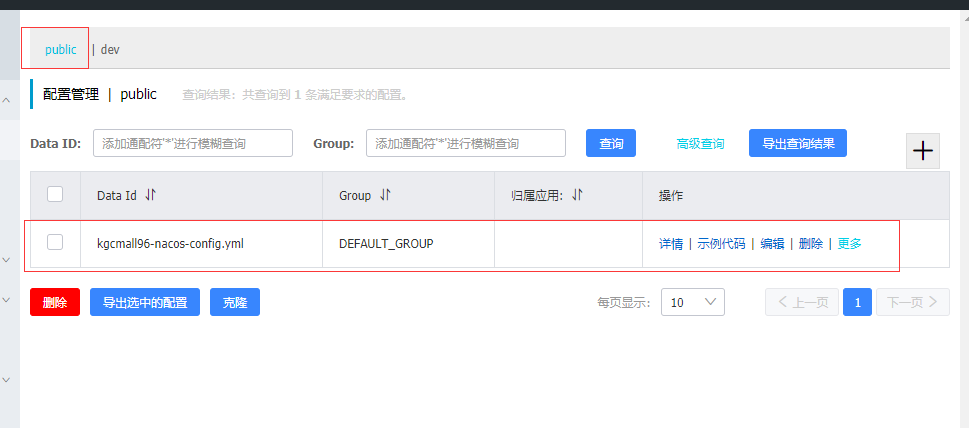Viewport: 969px width, 428px height.
Task: Click 上一页 previous page button
Action: pos(802,302)
